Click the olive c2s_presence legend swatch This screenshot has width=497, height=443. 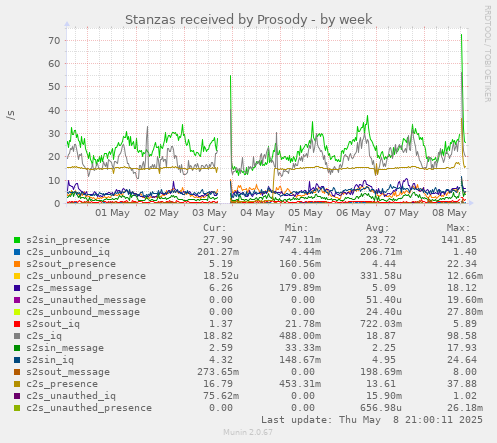click(17, 384)
